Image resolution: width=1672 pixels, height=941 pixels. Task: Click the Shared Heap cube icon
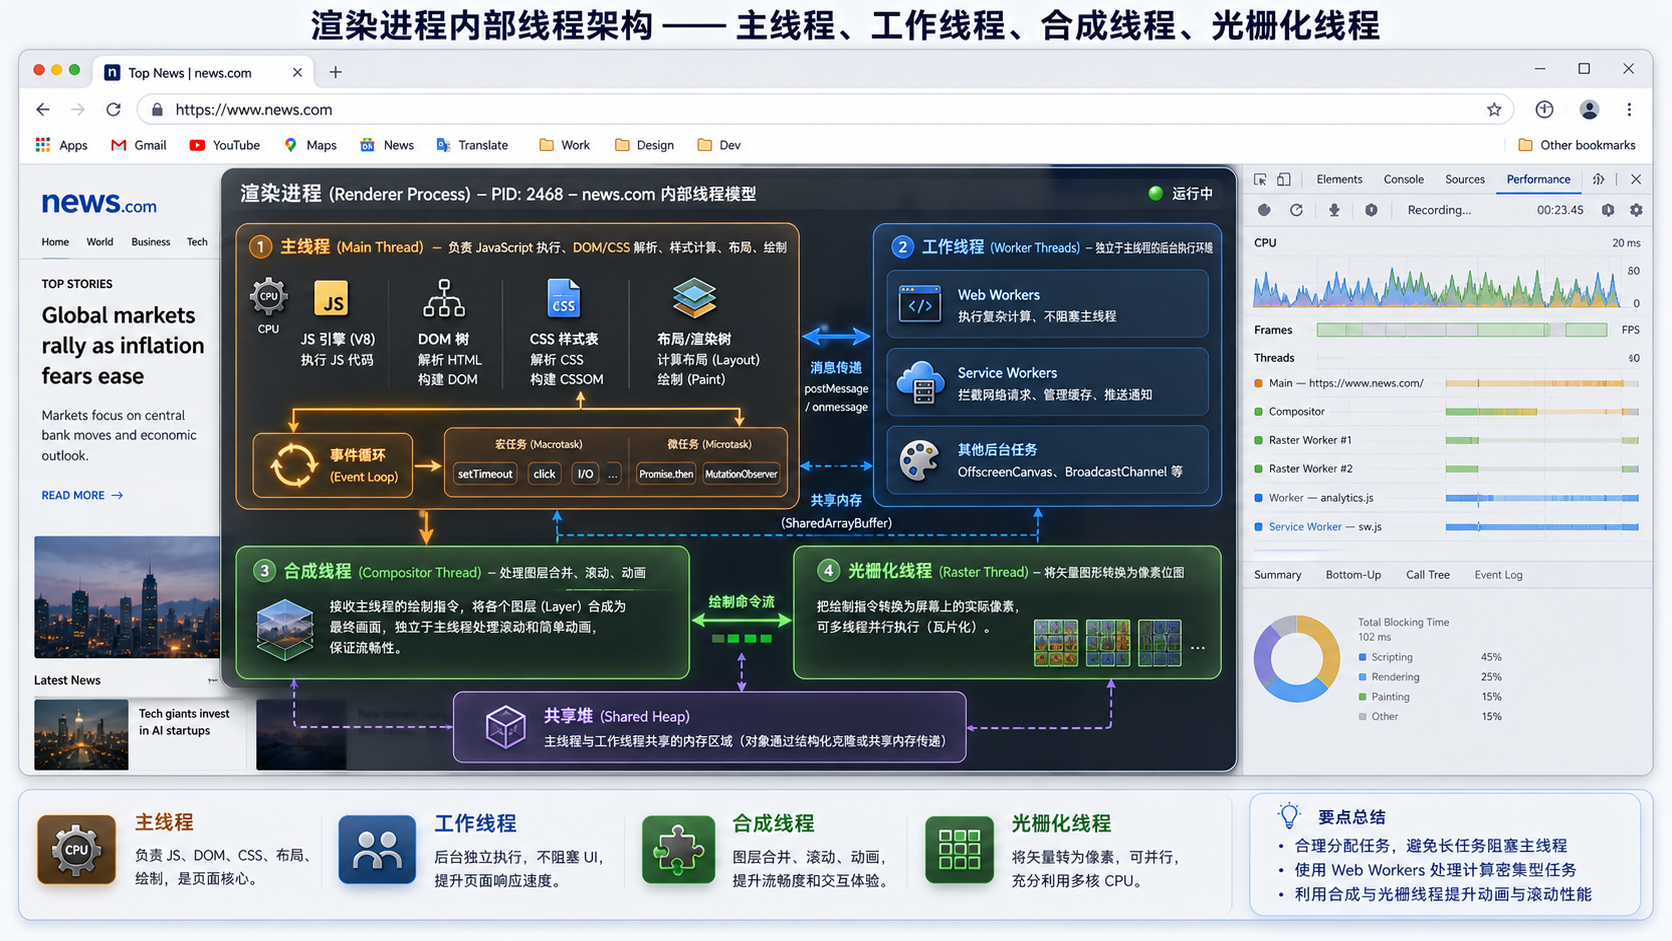point(505,727)
